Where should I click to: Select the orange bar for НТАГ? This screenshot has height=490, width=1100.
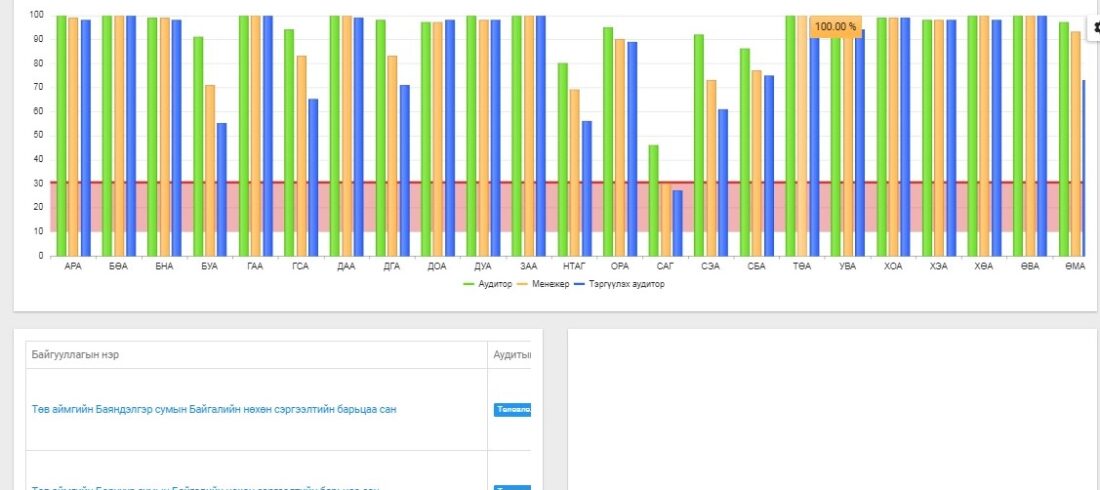pyautogui.click(x=575, y=173)
